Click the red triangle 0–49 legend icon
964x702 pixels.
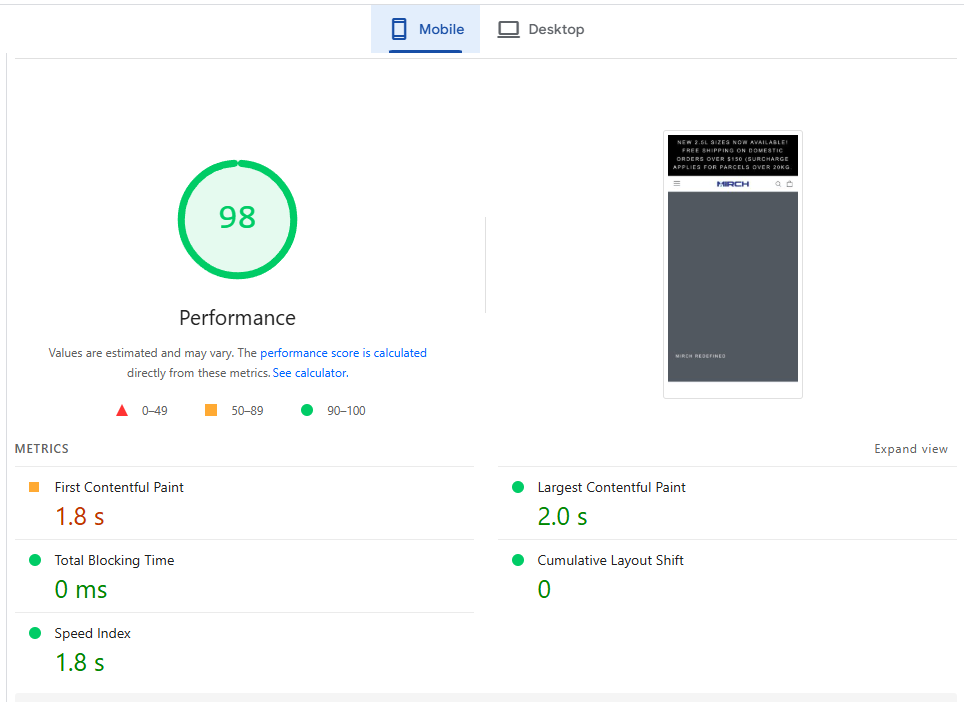pos(122,410)
